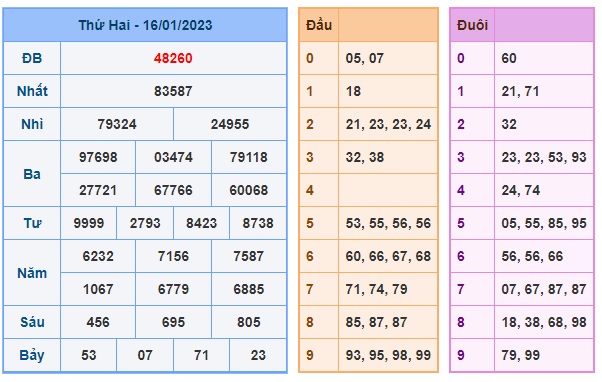Screen dimensions: 602x382
Task: Click the Đuôi column header
Action: tap(472, 25)
